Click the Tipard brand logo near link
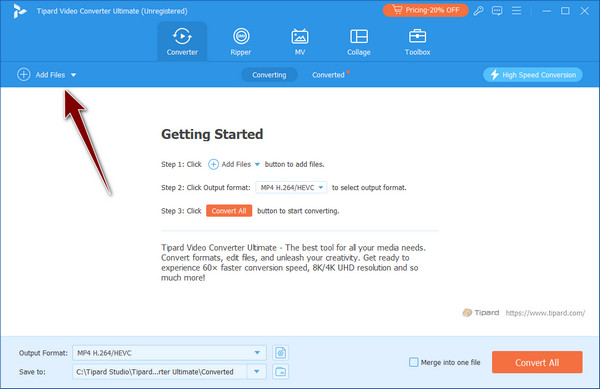 click(481, 313)
